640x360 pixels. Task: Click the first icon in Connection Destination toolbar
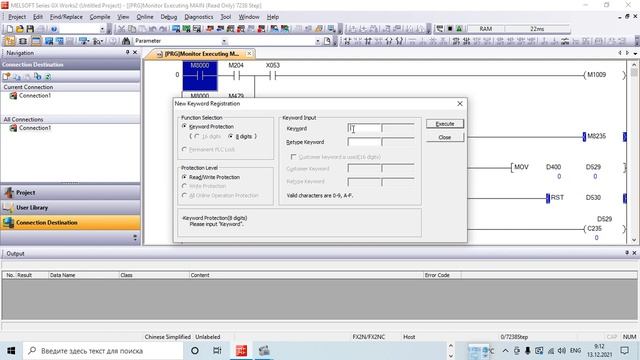[x=7, y=77]
